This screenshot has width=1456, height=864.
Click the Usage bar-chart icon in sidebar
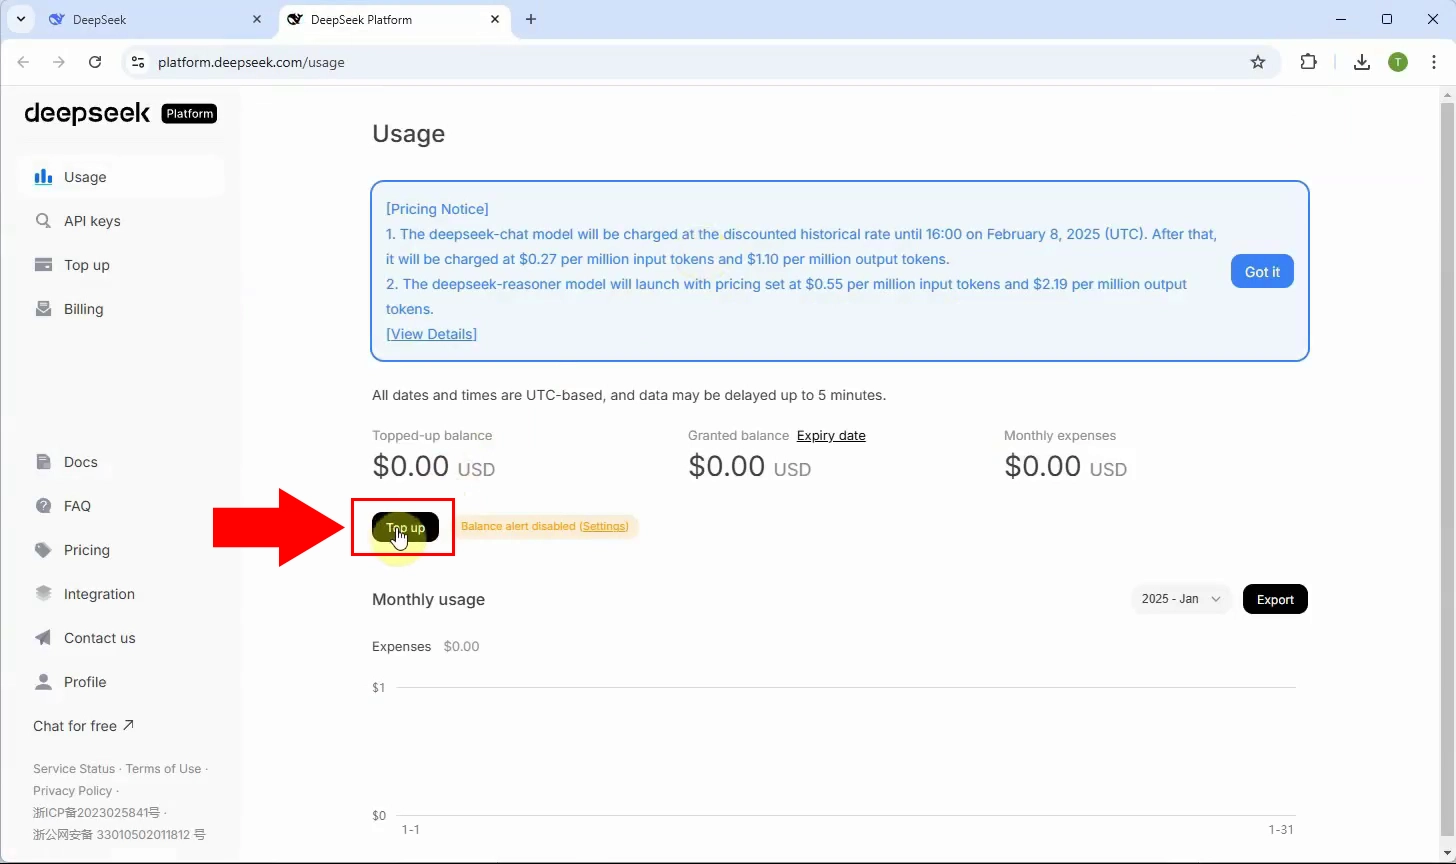(43, 177)
